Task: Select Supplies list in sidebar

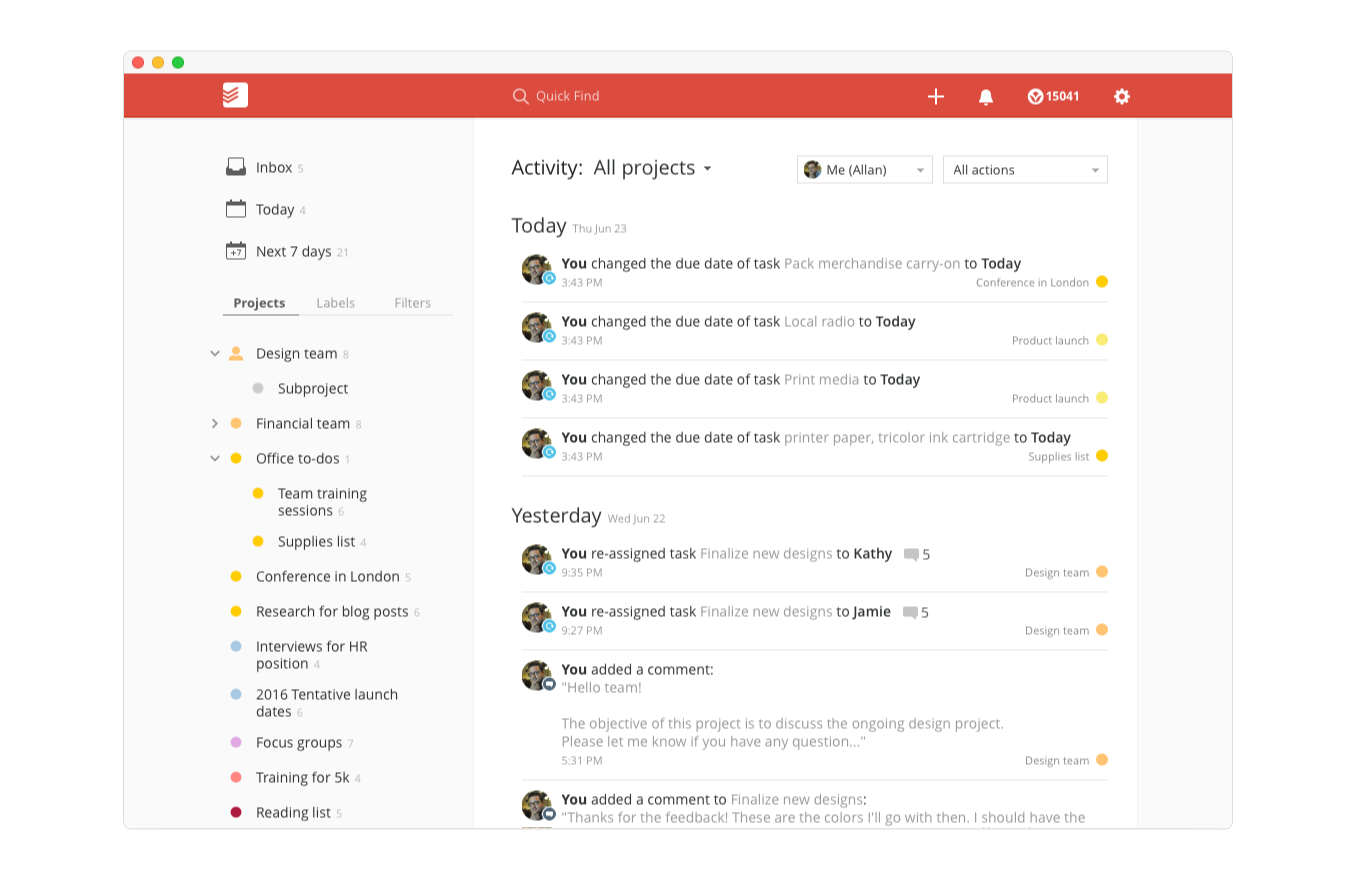Action: click(316, 541)
